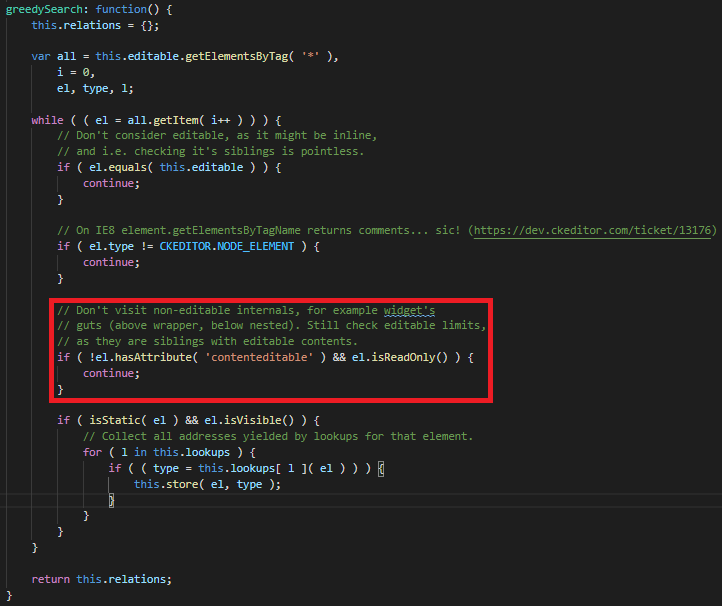
Task: Click the while keyword
Action: 47,120
